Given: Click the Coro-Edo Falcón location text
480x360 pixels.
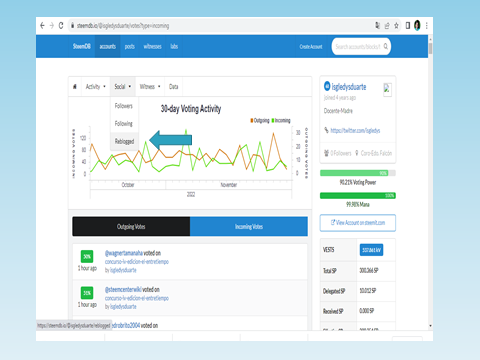Looking at the screenshot, I should (x=376, y=153).
